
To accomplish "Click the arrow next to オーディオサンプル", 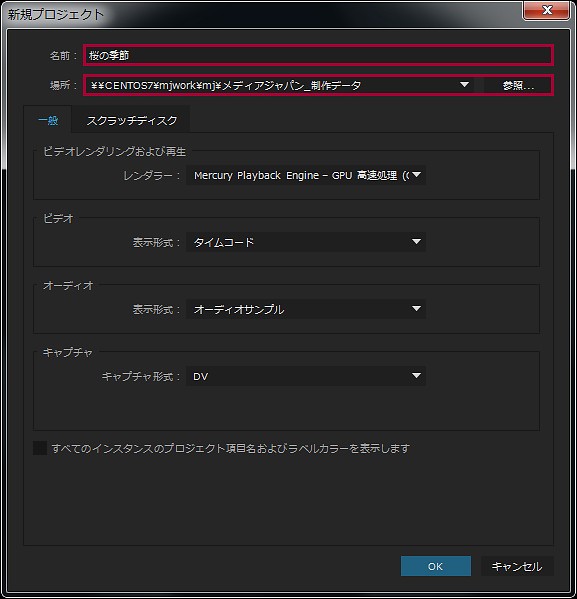I will (x=417, y=309).
